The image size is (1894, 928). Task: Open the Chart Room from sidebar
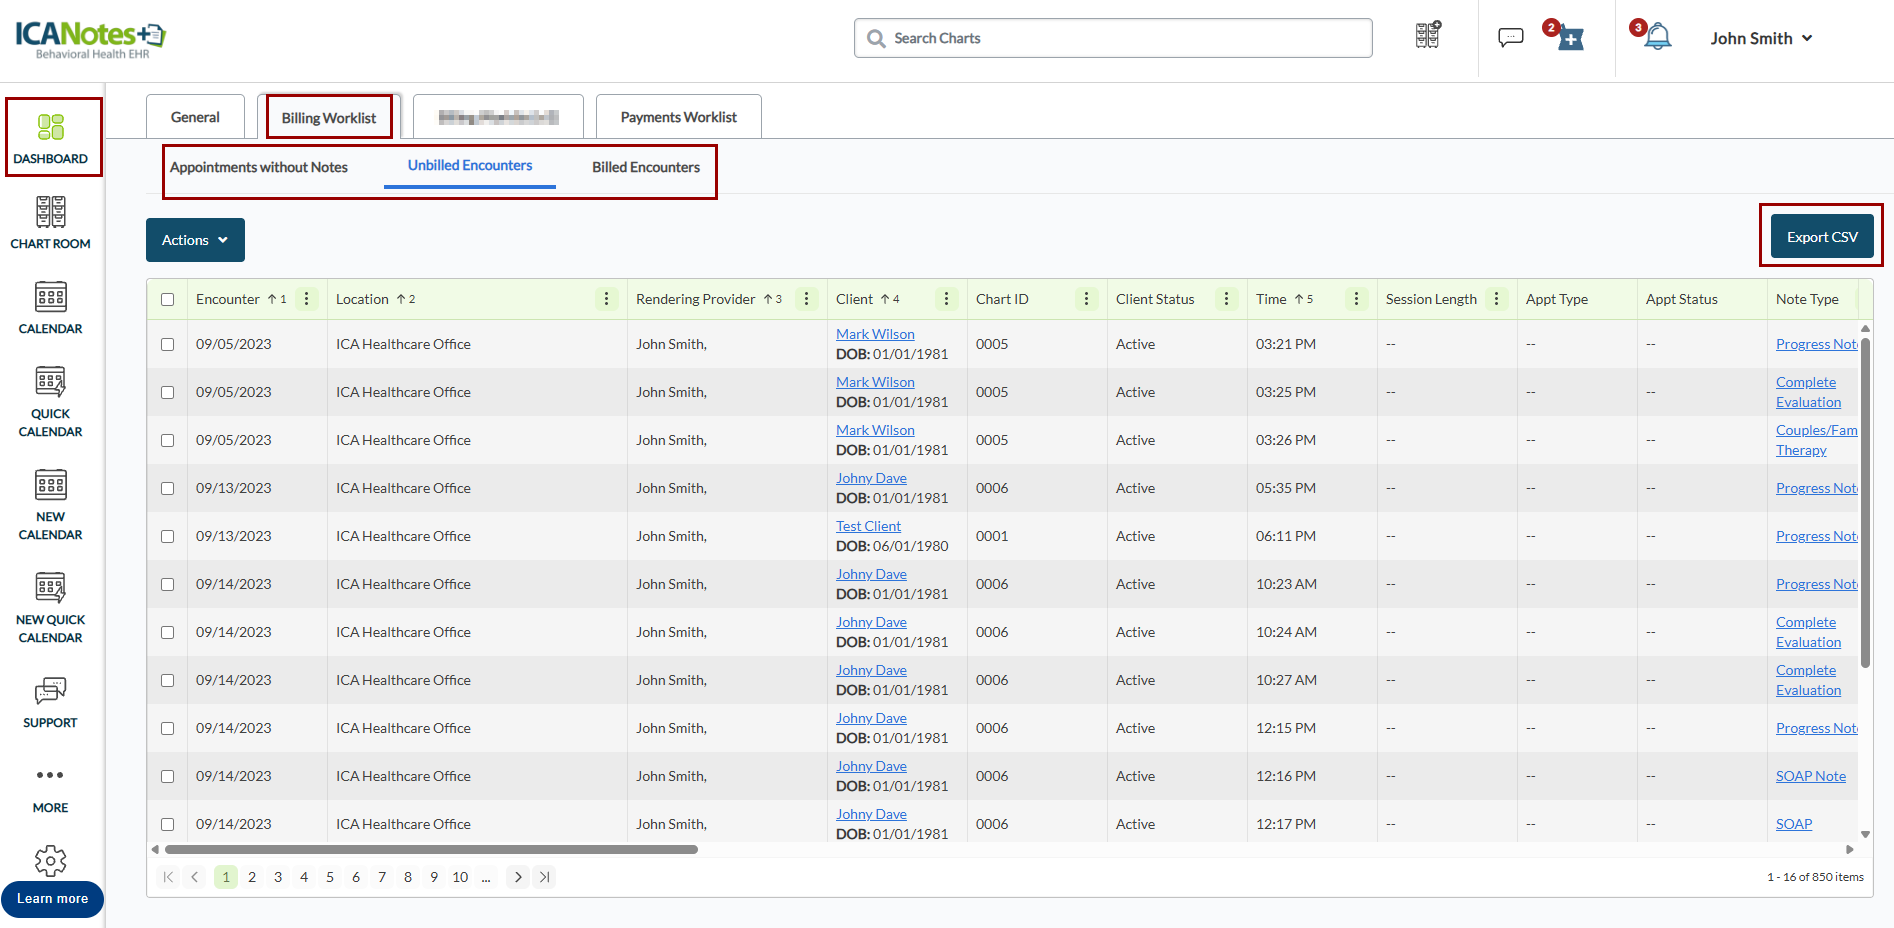pos(50,223)
